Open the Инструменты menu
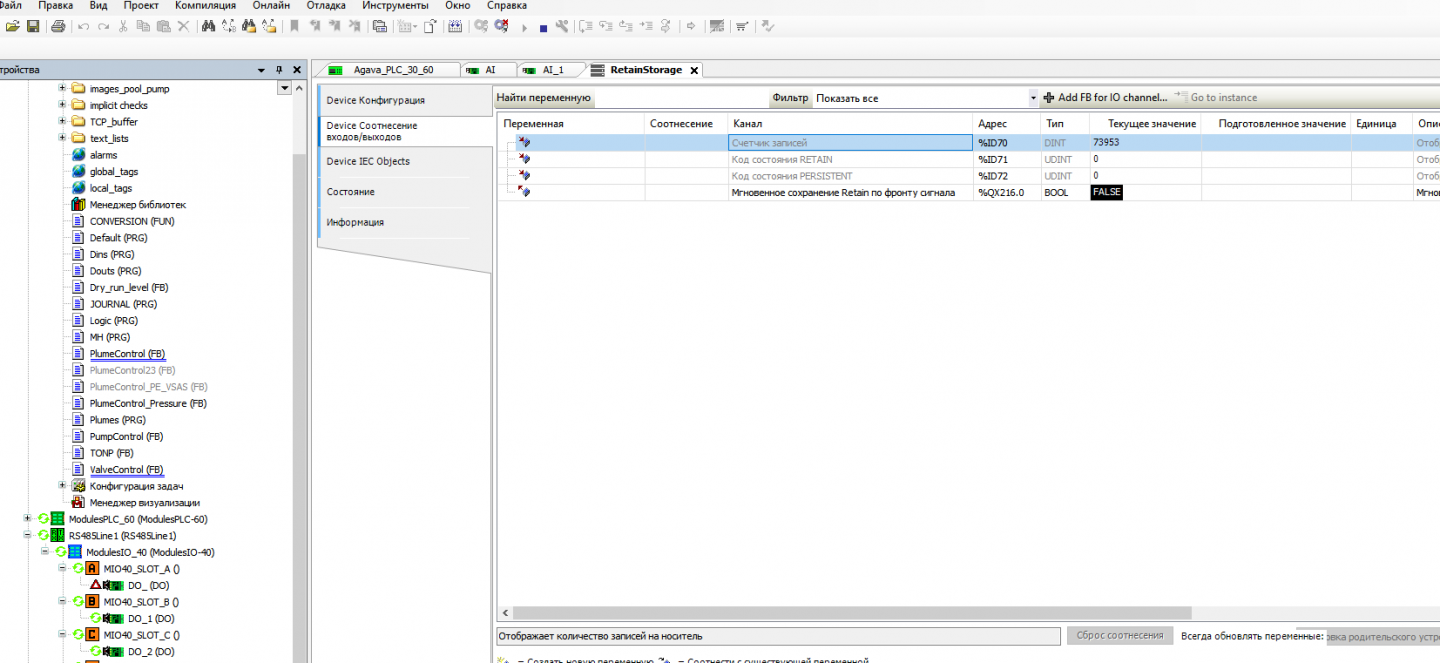 pyautogui.click(x=396, y=6)
